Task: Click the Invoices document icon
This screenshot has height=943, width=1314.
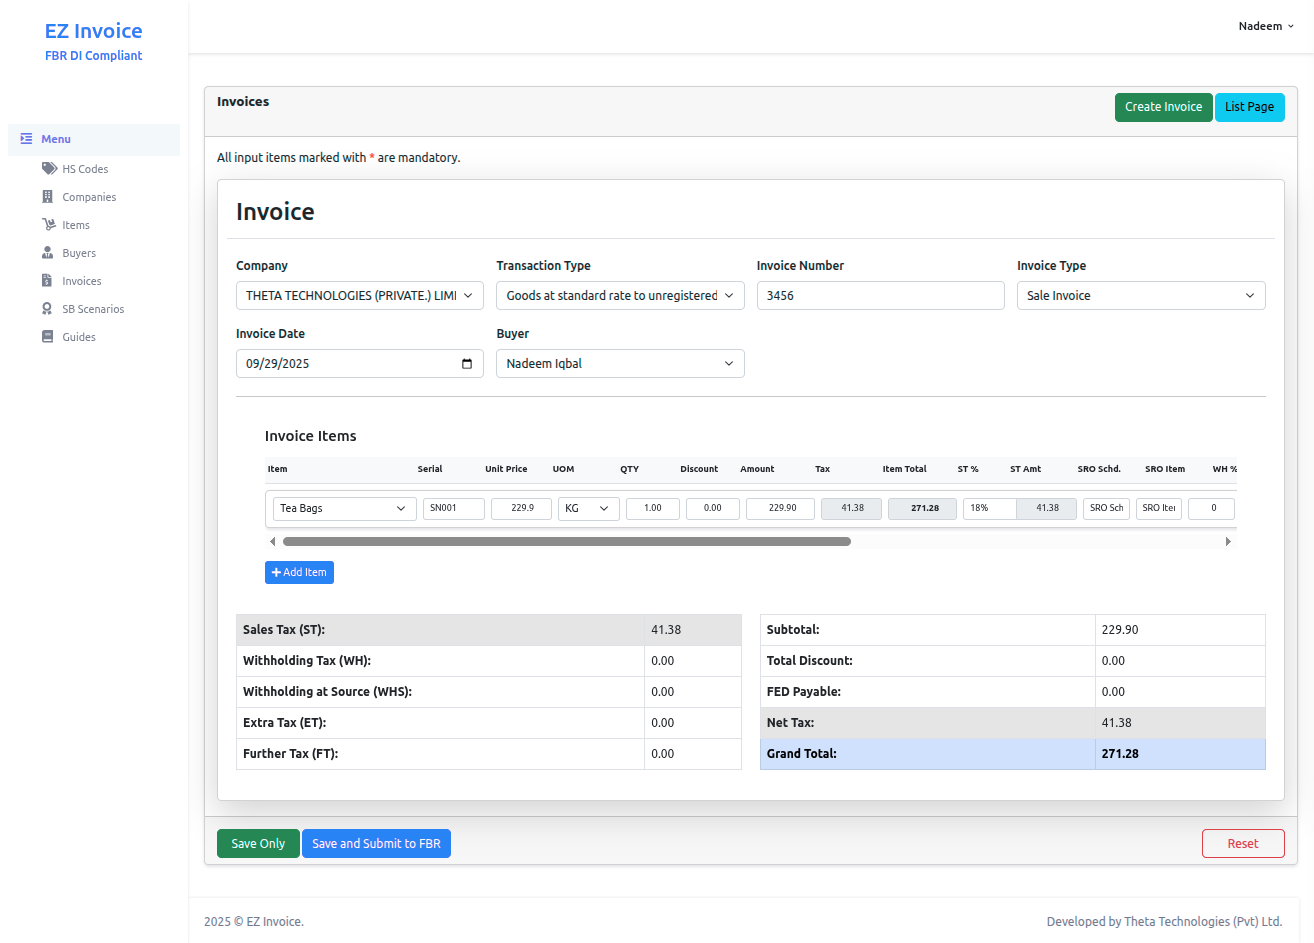Action: tap(47, 281)
